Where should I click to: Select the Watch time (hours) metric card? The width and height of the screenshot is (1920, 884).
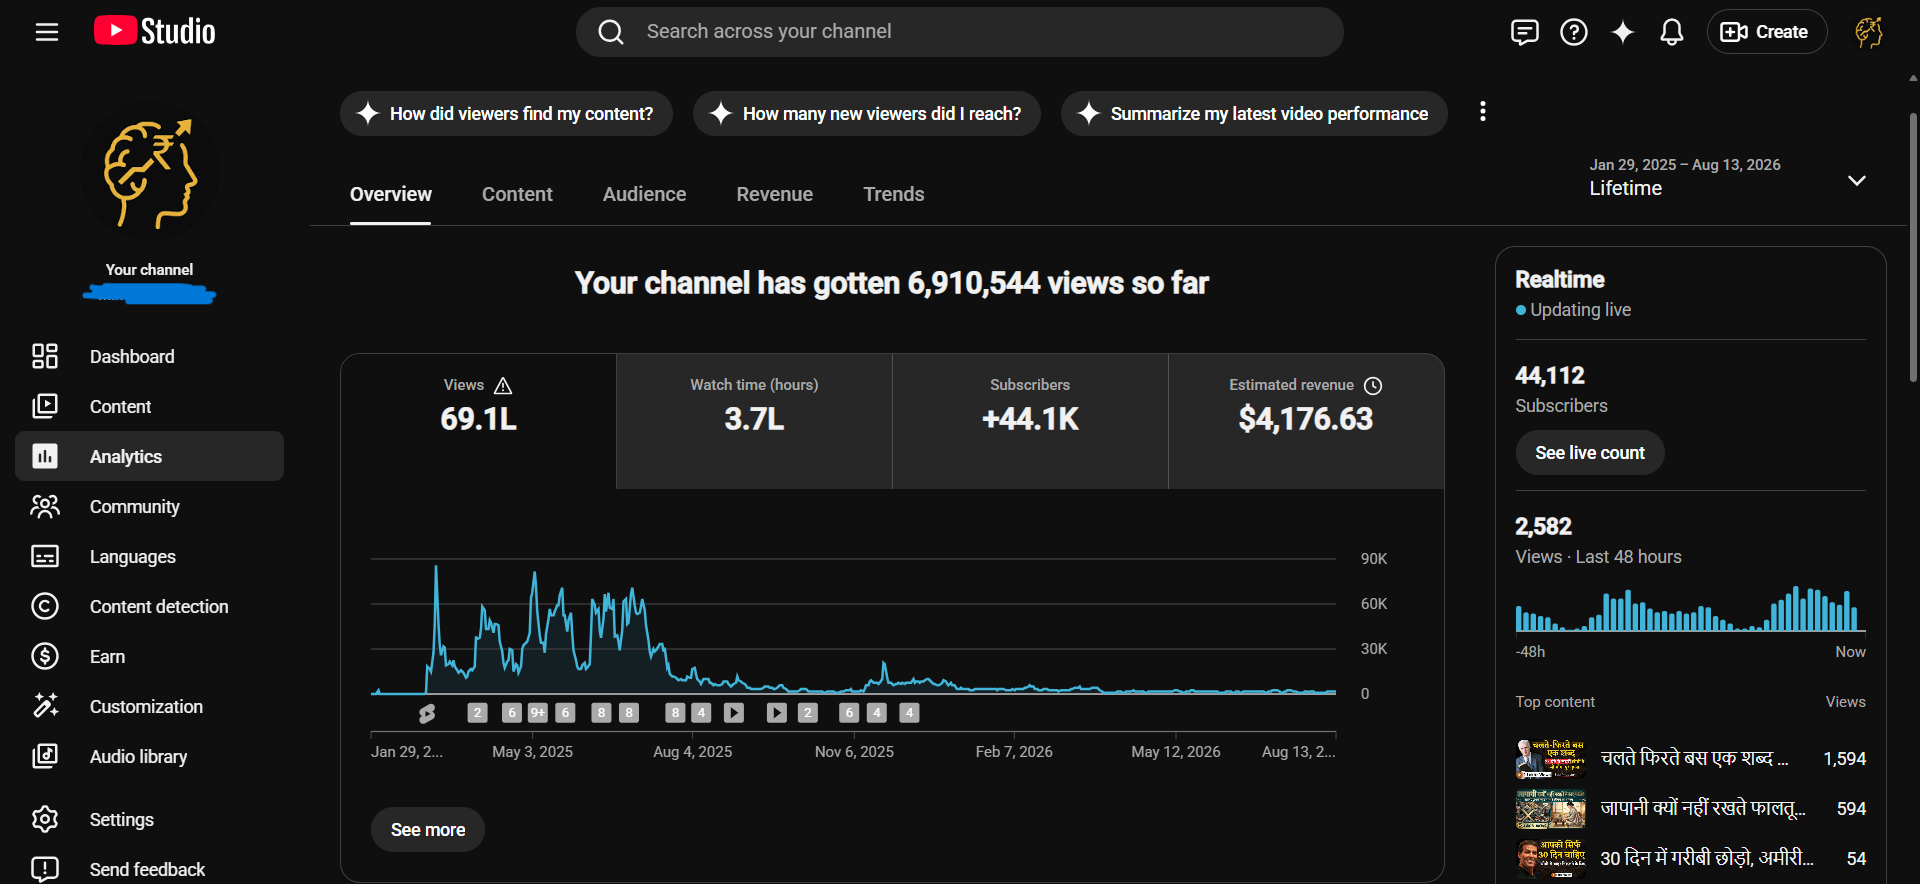754,421
